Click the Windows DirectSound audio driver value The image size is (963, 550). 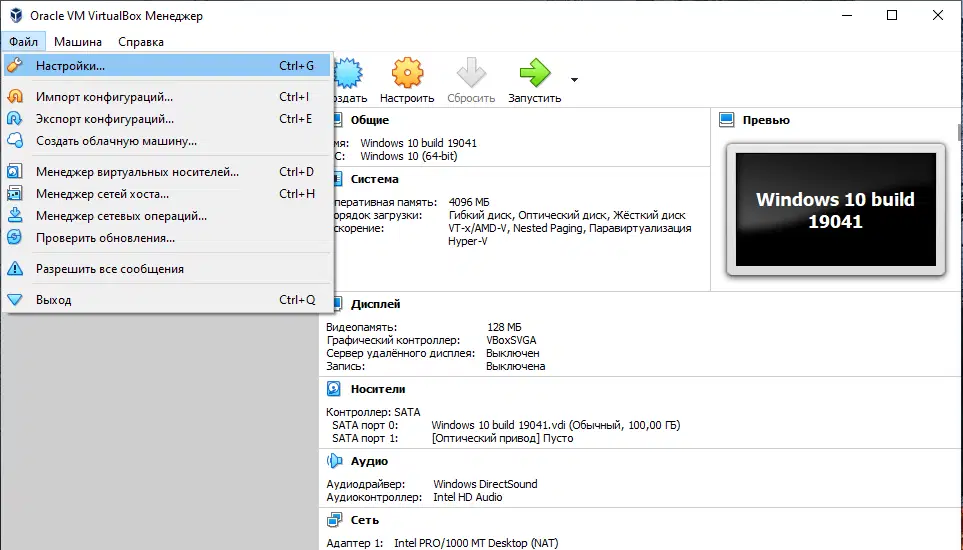coord(485,484)
